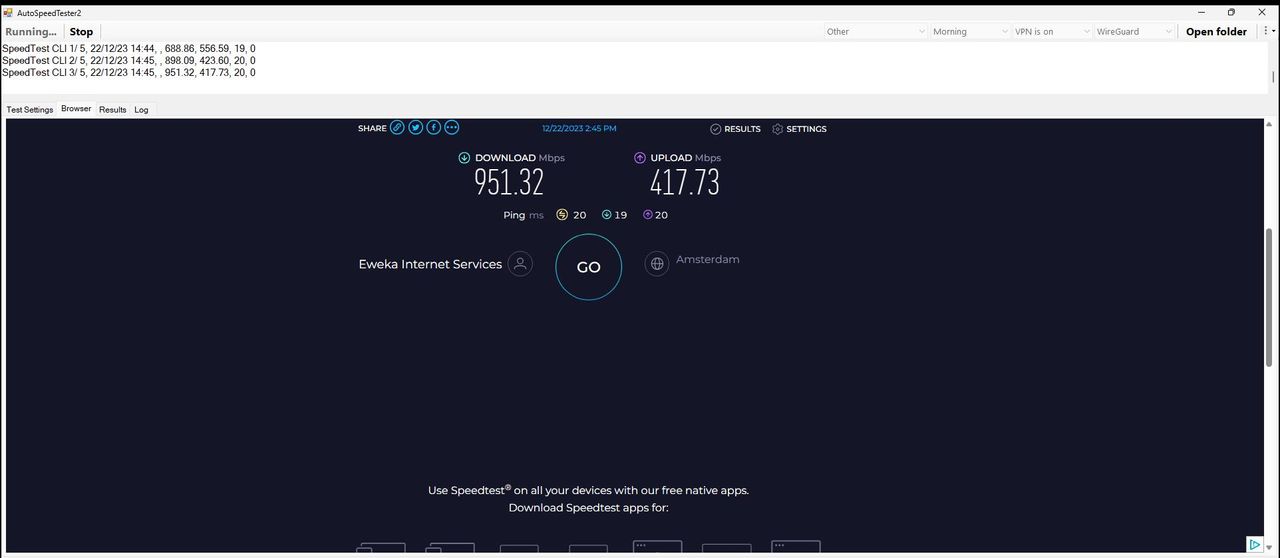Click the download arrow icon
Viewport: 1280px width, 558px height.
coord(464,158)
